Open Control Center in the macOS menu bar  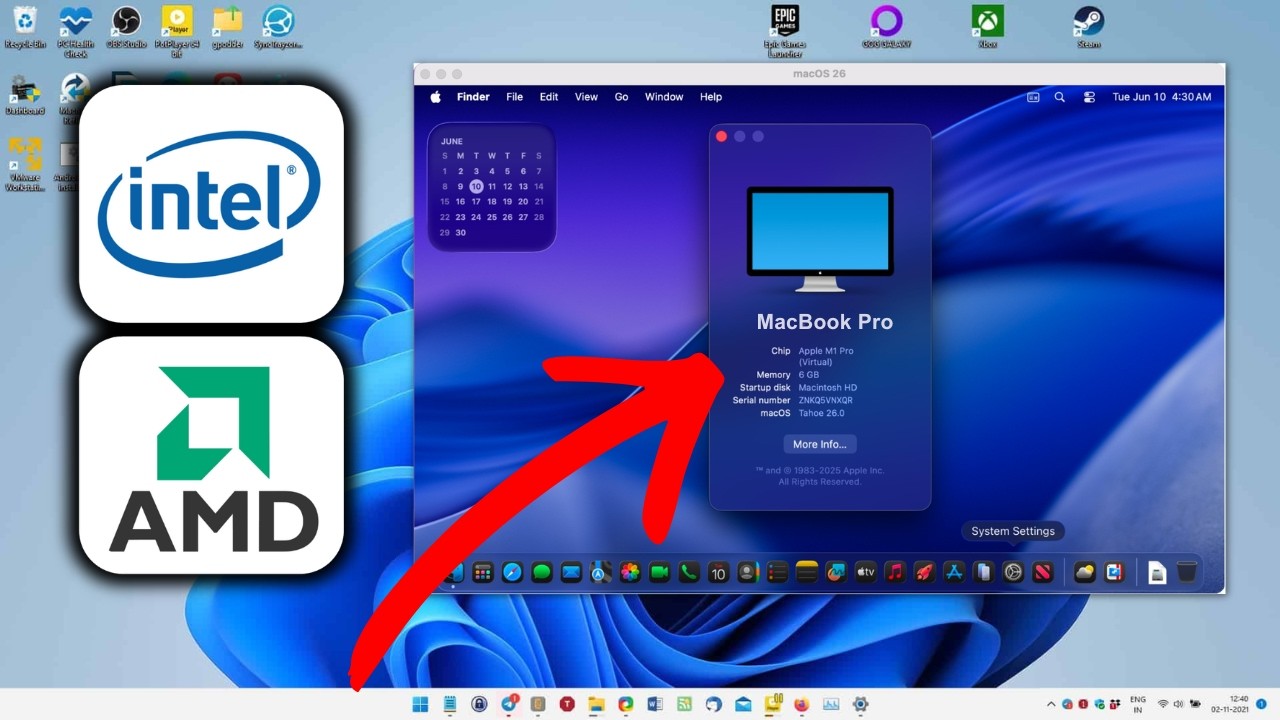click(x=1090, y=97)
